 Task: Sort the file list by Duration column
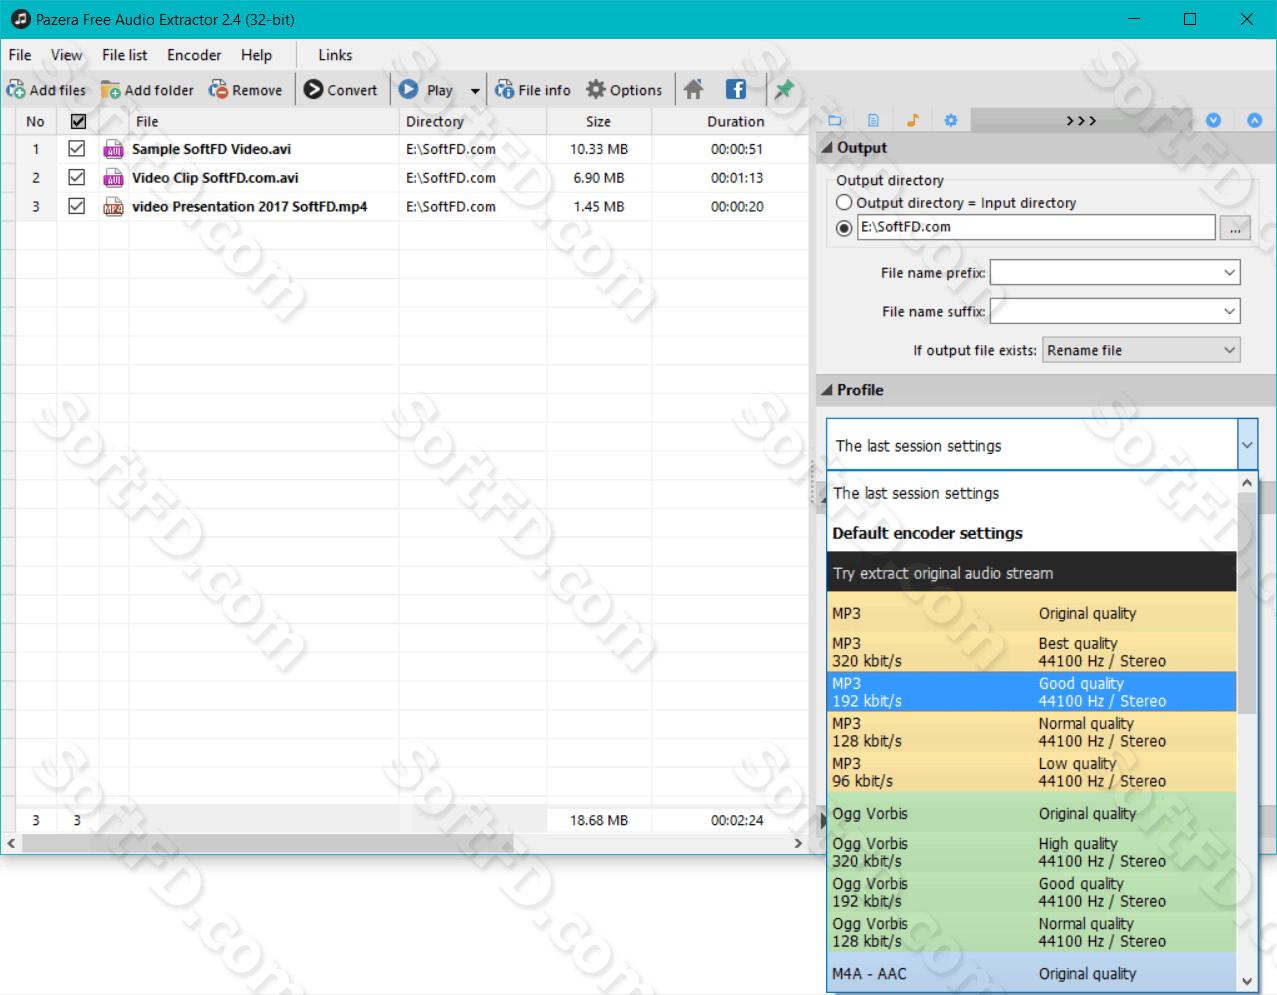[735, 121]
